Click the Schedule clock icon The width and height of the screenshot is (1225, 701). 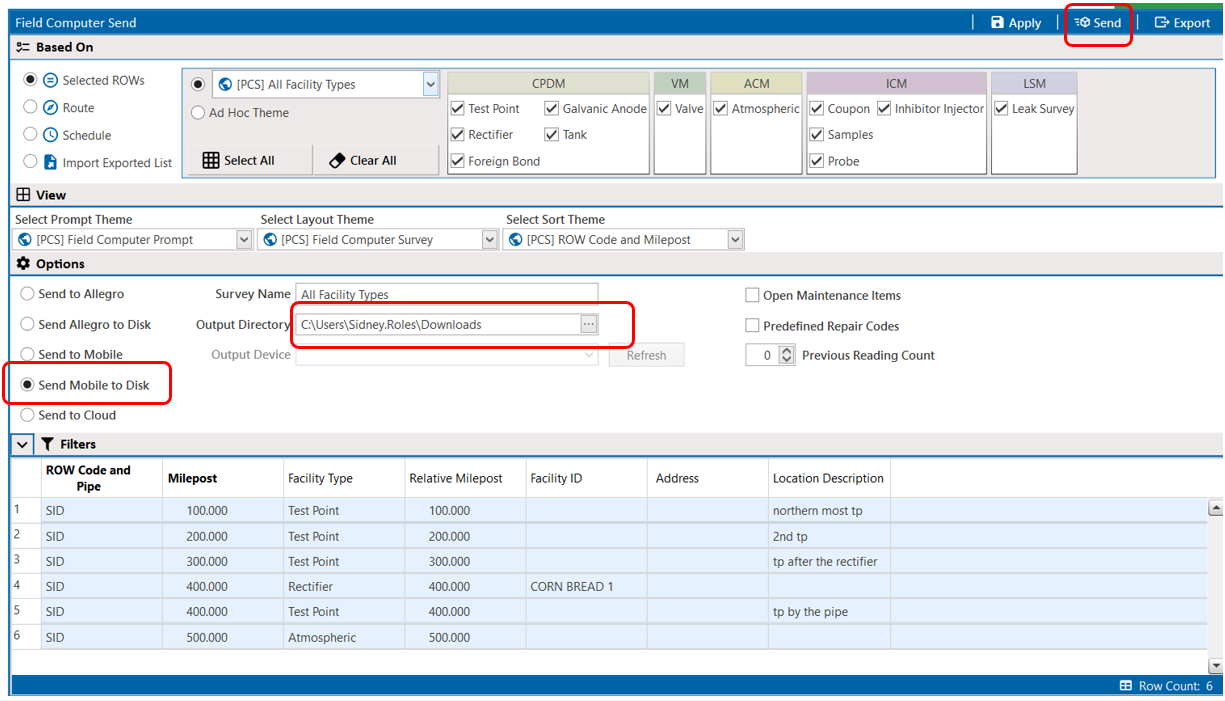[50, 134]
